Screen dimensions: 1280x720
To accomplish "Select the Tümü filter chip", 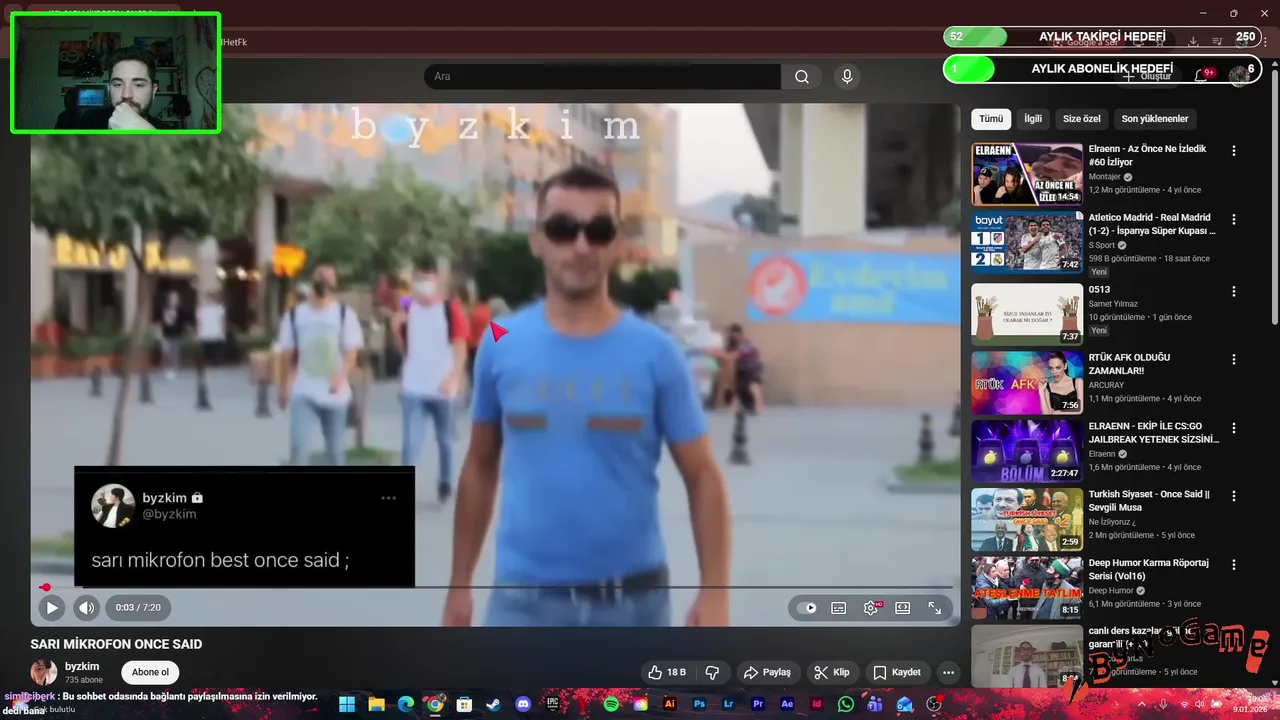I will click(x=991, y=119).
